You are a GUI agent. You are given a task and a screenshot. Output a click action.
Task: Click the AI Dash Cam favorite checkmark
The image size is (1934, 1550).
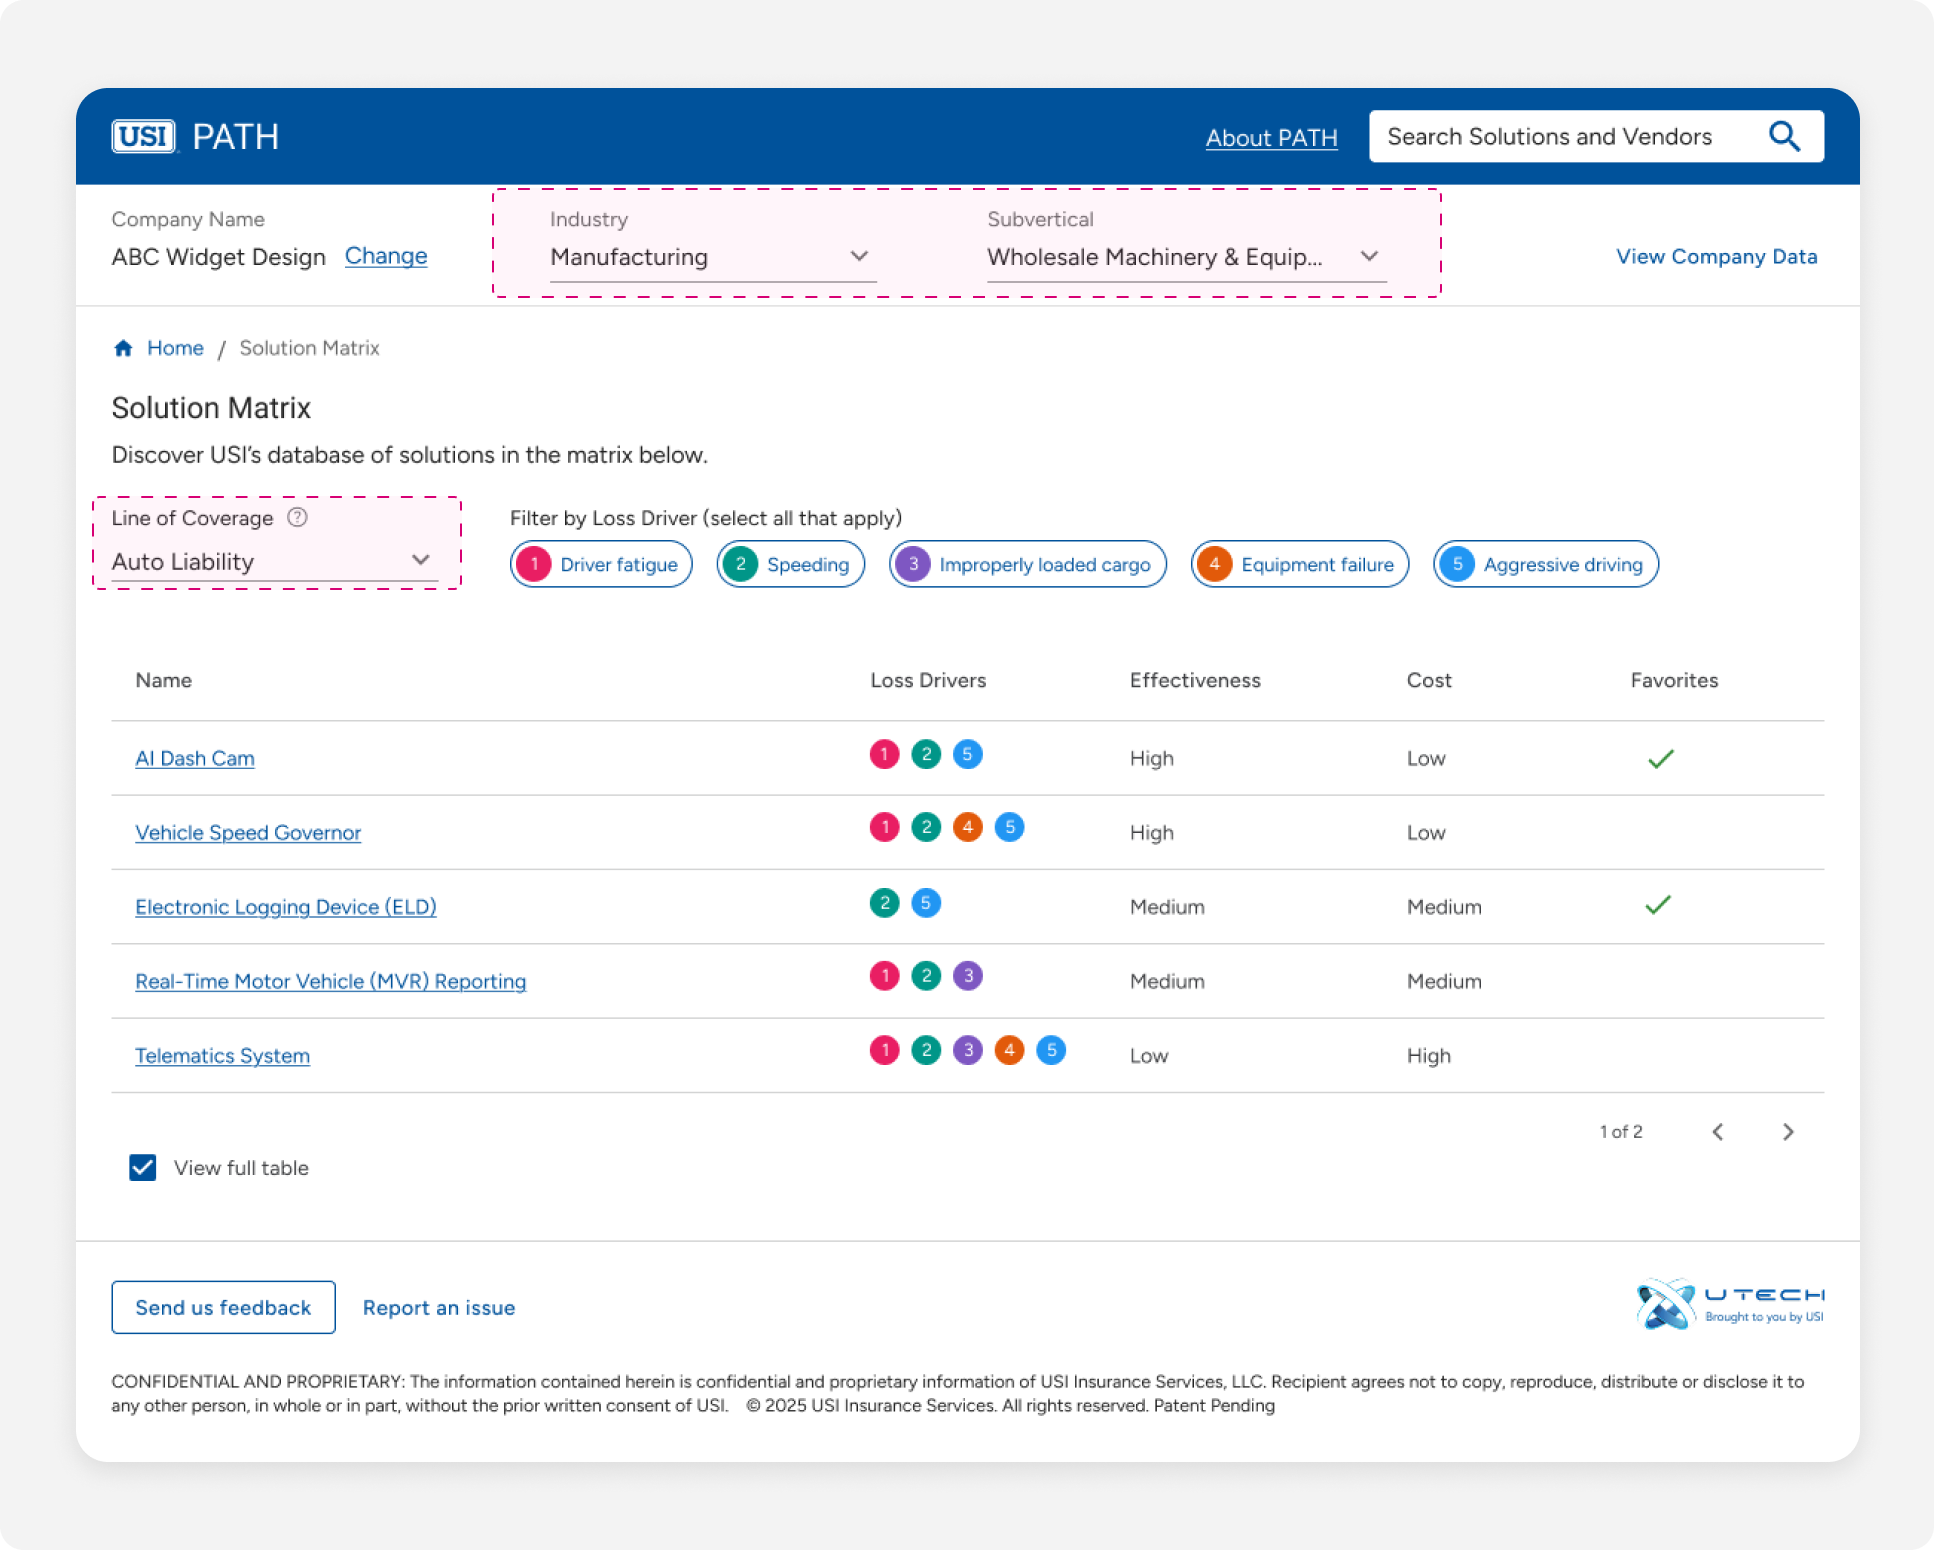point(1661,759)
